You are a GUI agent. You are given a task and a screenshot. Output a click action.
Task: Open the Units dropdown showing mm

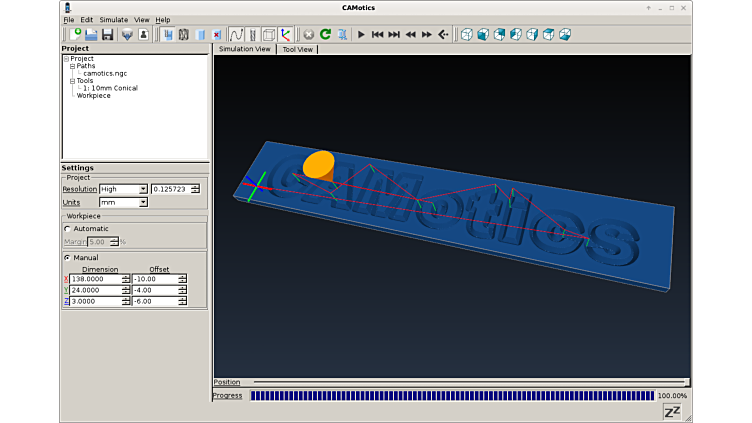123,202
